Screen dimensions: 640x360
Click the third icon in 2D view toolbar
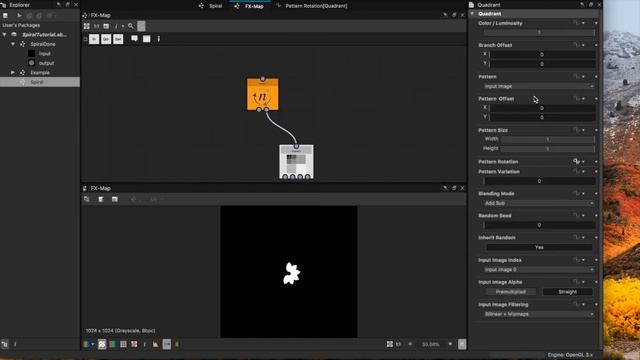click(x=115, y=199)
